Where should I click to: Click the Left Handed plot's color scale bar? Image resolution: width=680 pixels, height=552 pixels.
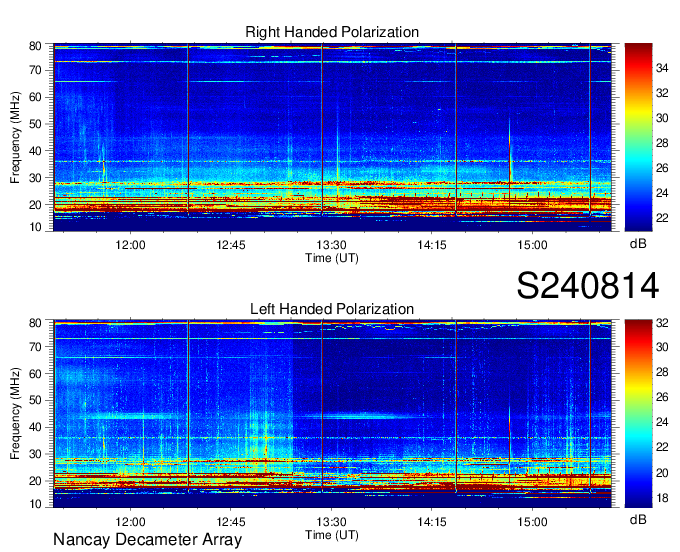(x=638, y=414)
